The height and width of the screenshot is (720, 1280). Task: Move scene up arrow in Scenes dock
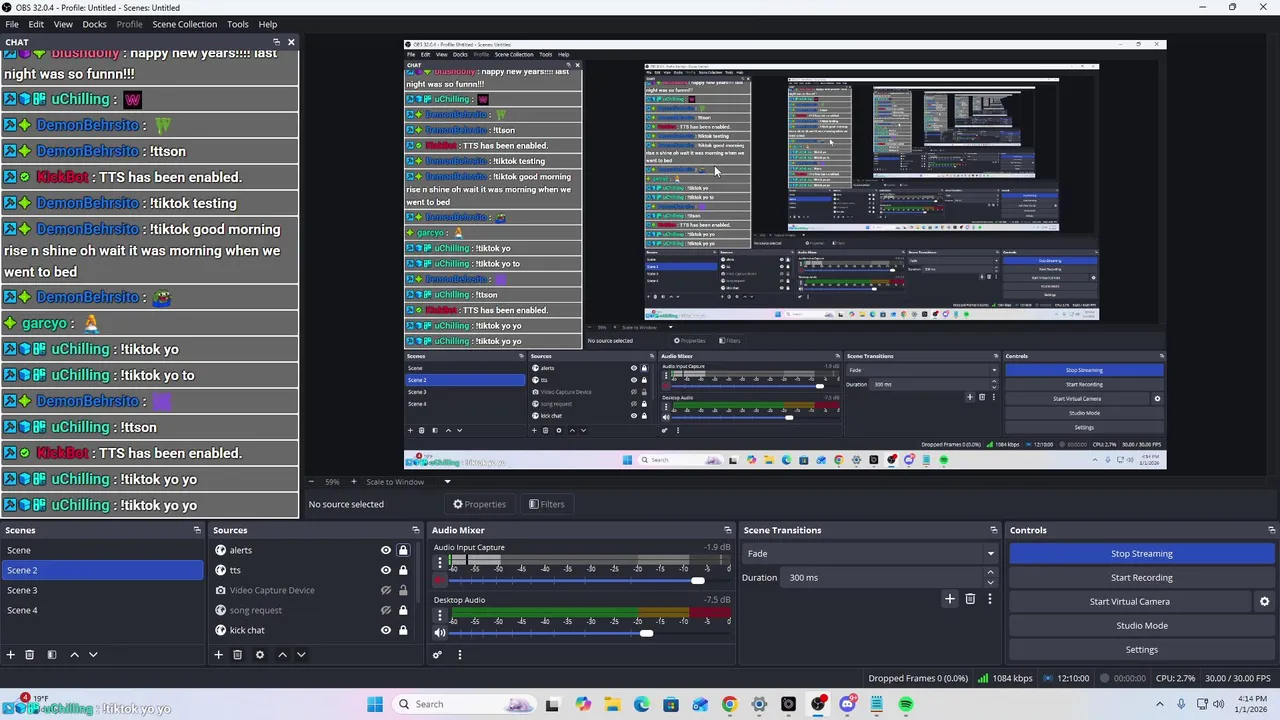(x=74, y=655)
